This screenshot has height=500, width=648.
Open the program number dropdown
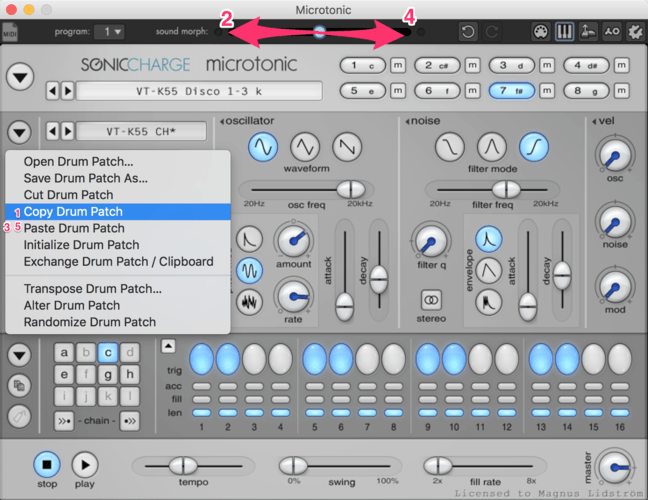109,31
